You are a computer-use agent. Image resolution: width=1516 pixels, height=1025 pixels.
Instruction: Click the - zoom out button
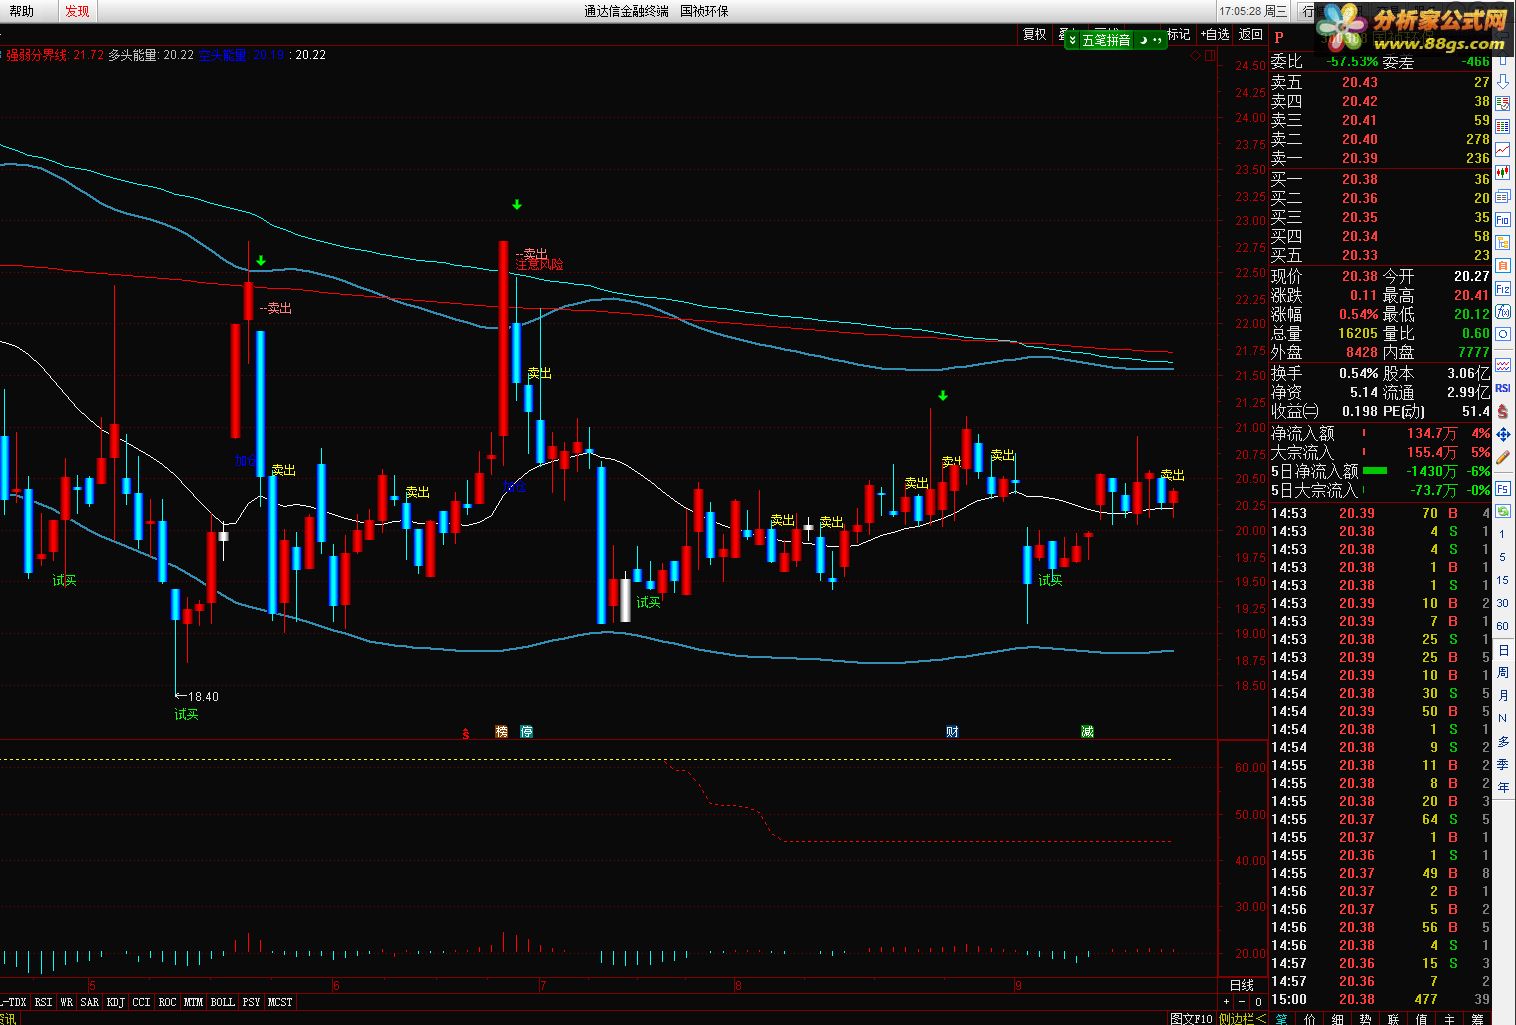pos(1241,1001)
